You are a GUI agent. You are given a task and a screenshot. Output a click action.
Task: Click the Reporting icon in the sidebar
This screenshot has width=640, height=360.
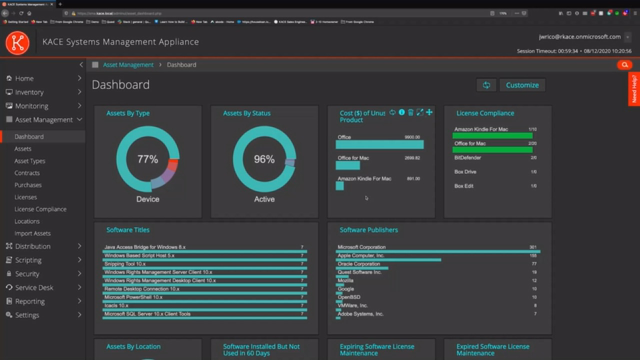tap(9, 301)
